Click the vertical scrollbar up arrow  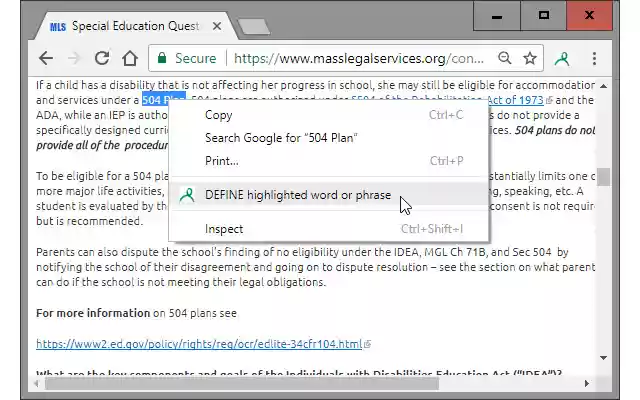pos(603,86)
